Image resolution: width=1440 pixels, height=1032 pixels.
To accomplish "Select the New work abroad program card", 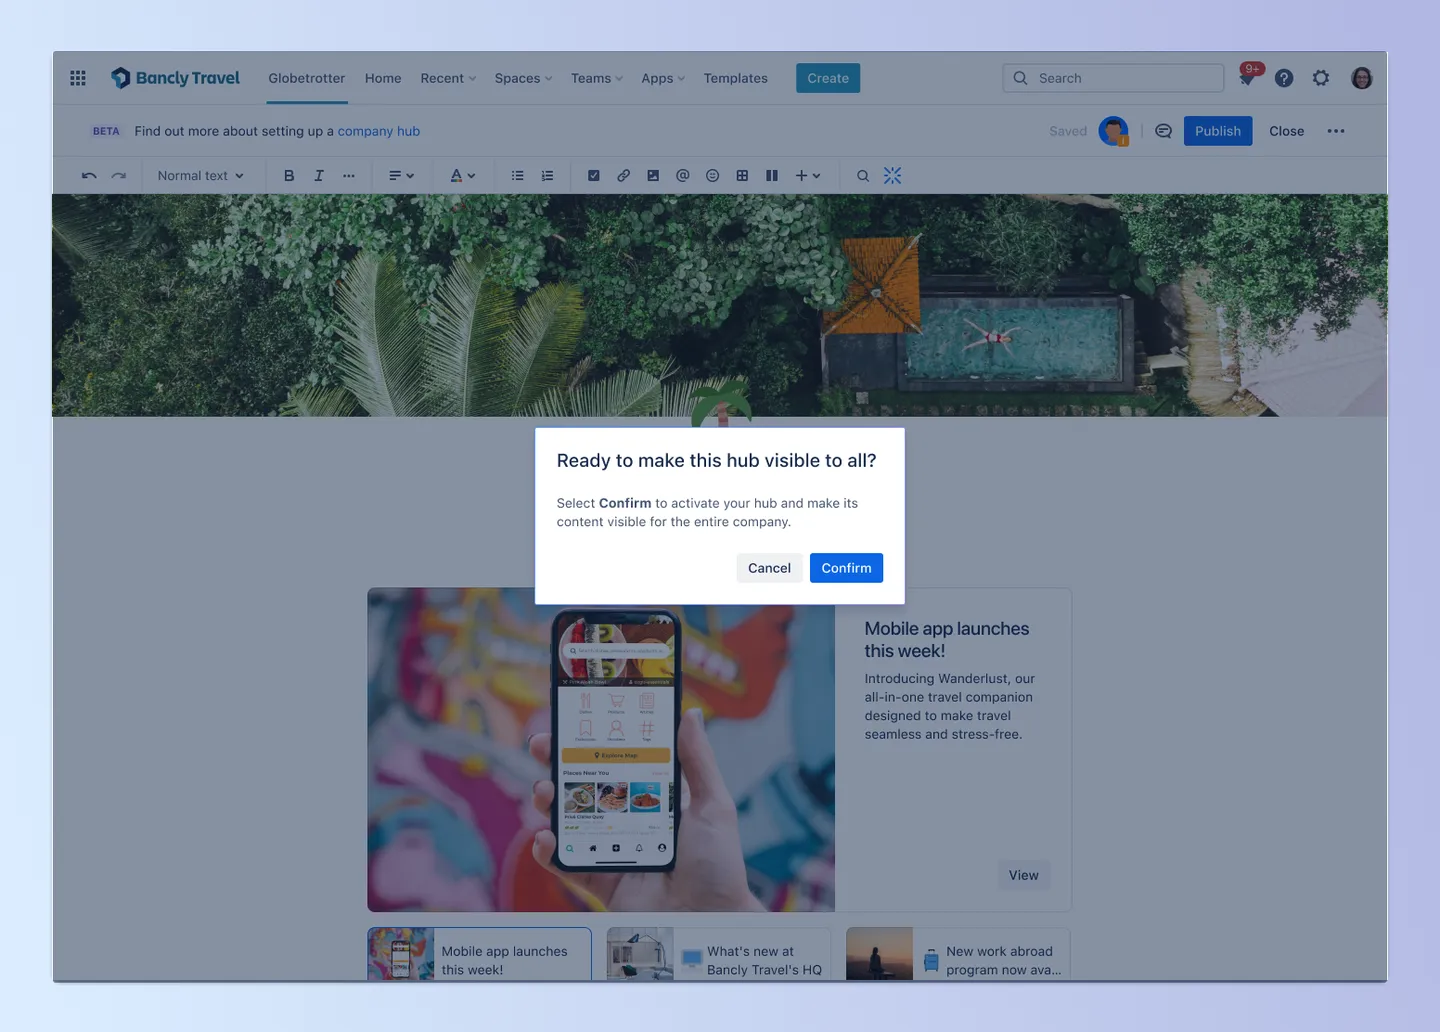I will [x=958, y=955].
